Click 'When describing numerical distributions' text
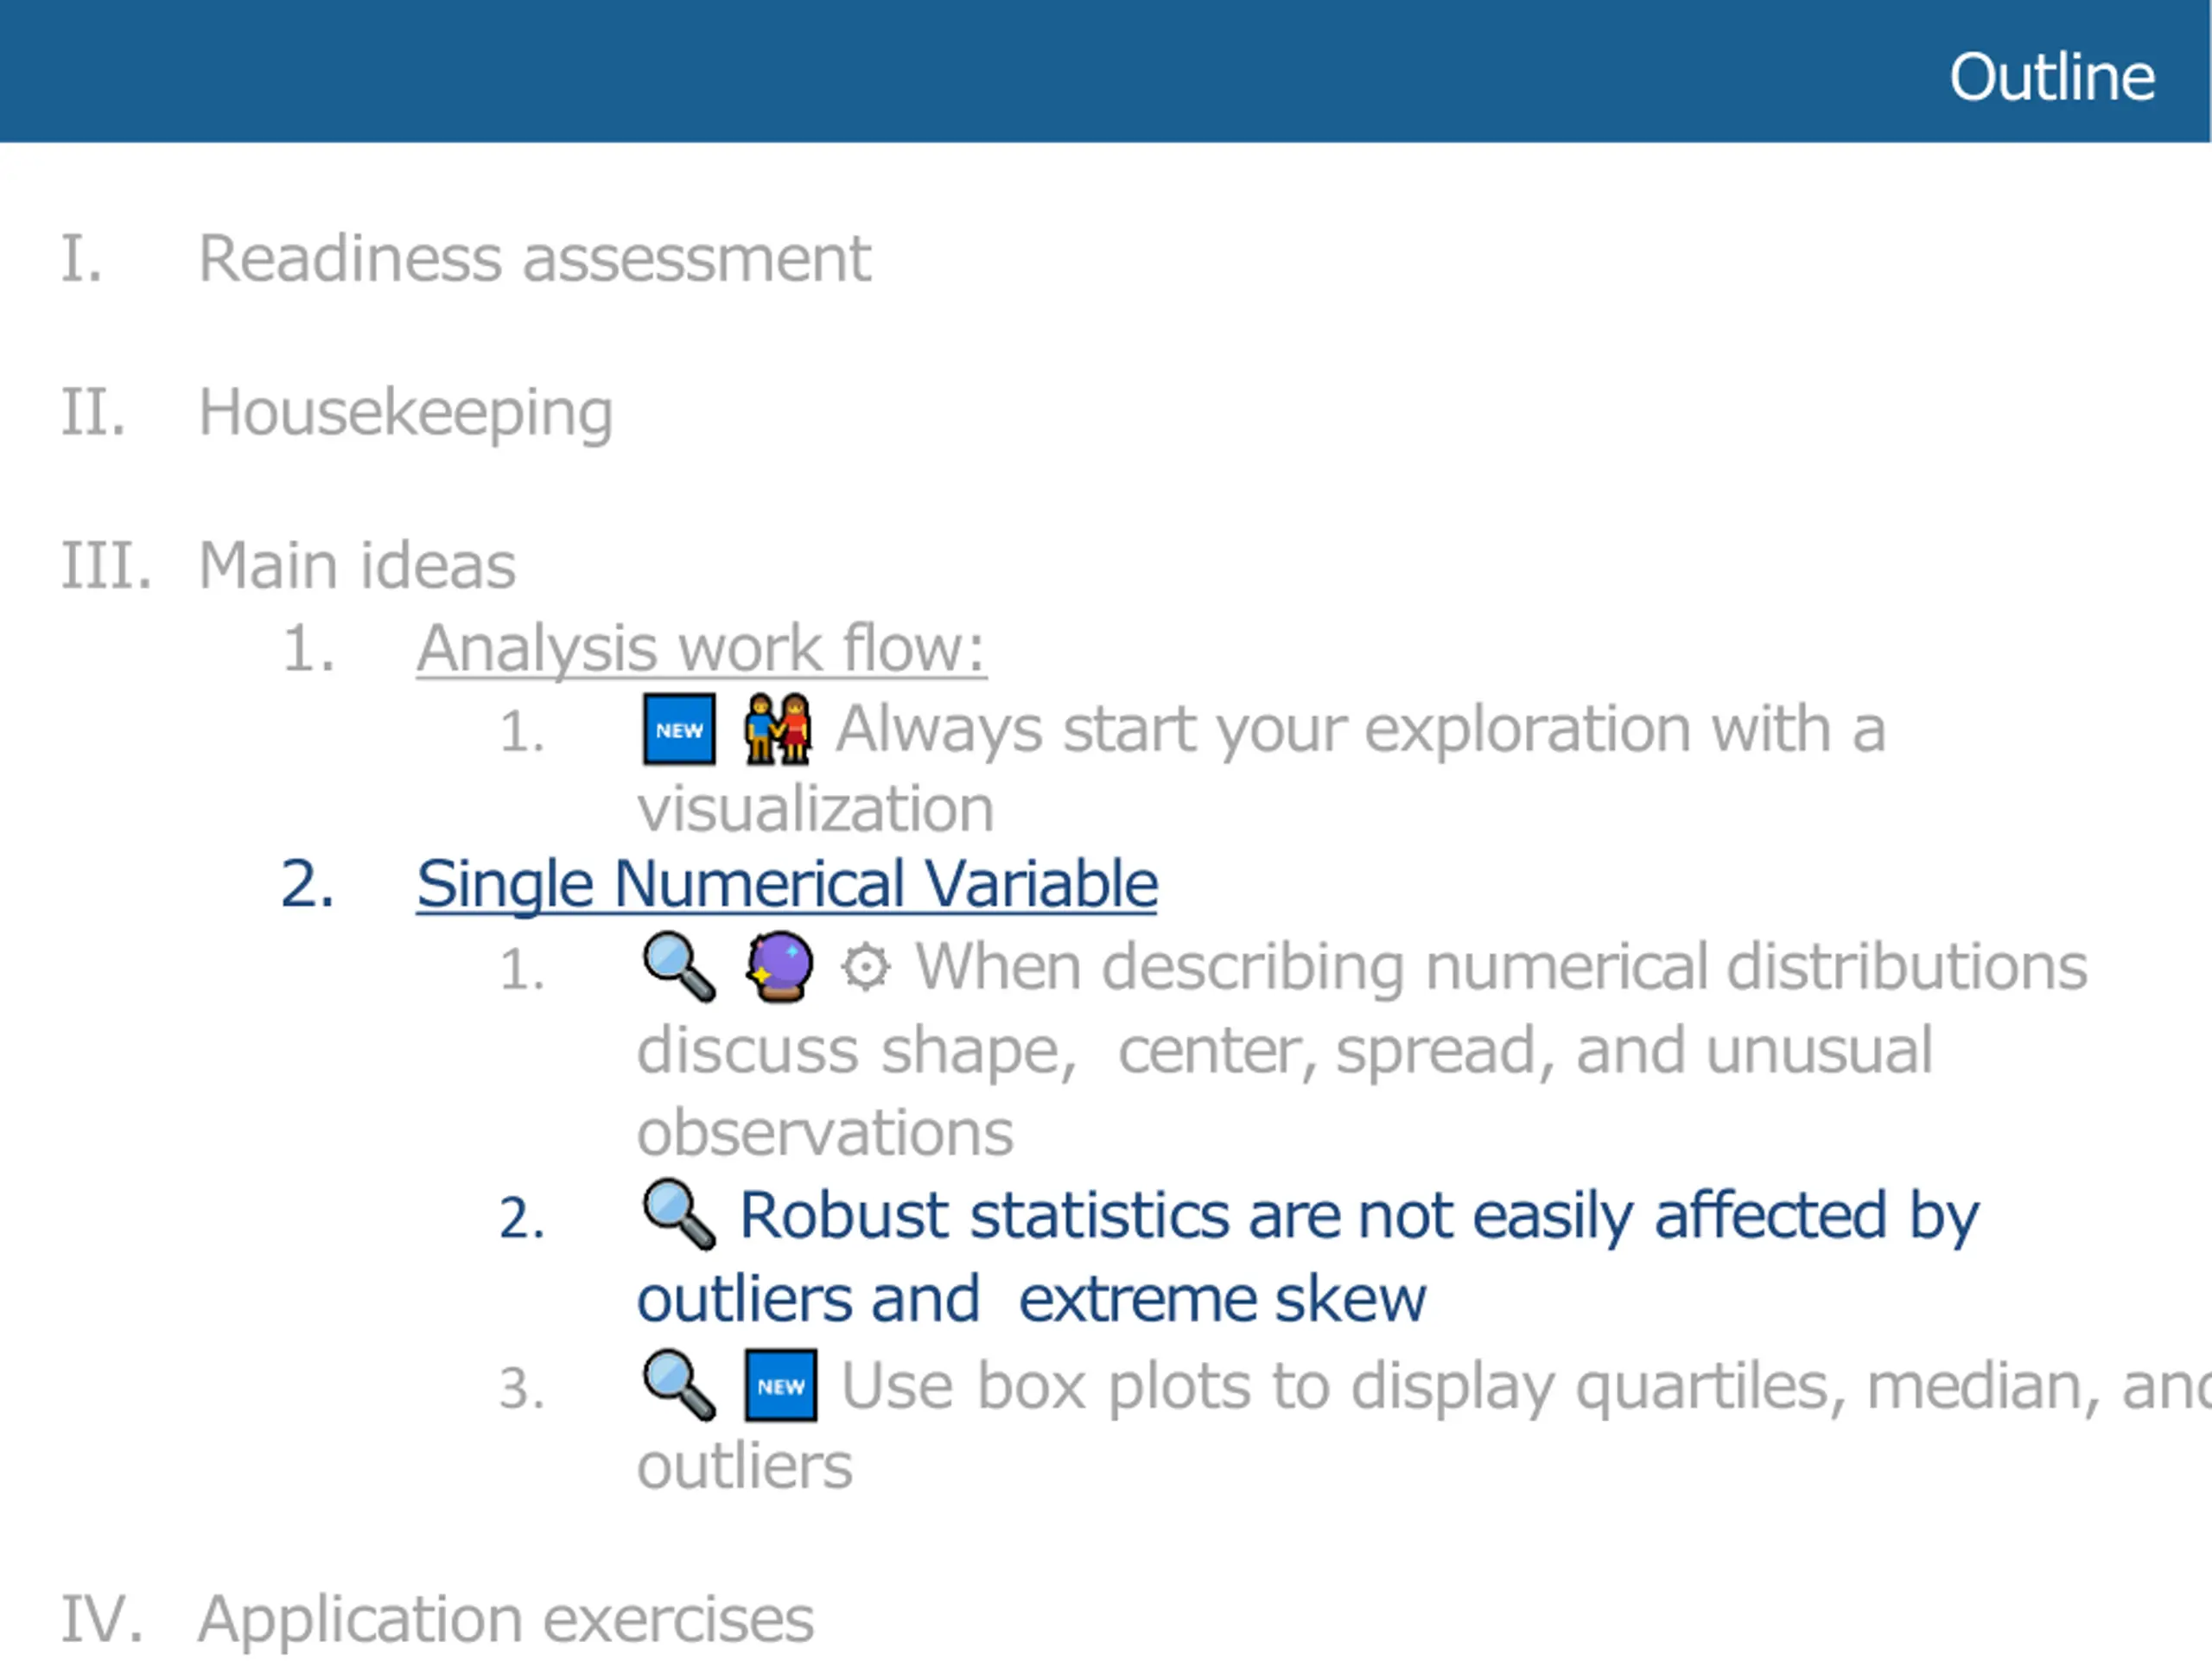Screen dimensions: 2212x1661 [1501, 968]
